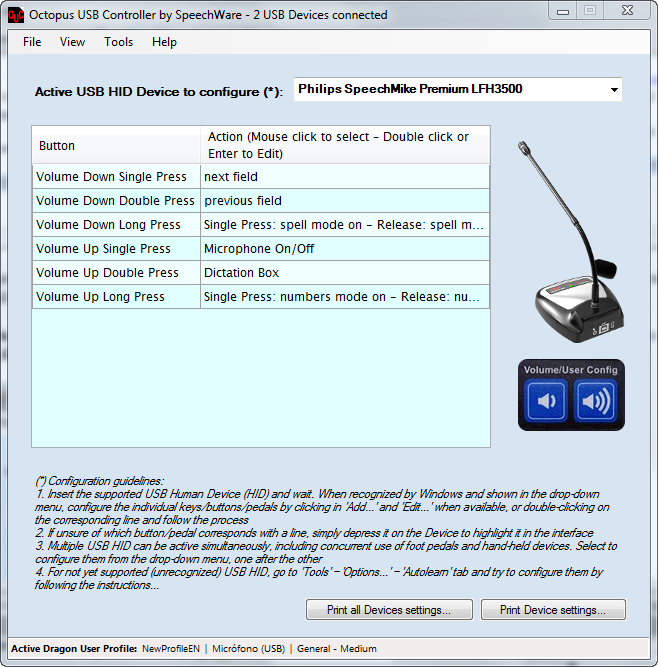Screen dimensions: 658x667
Task: Click the Button column header
Action: 115,145
